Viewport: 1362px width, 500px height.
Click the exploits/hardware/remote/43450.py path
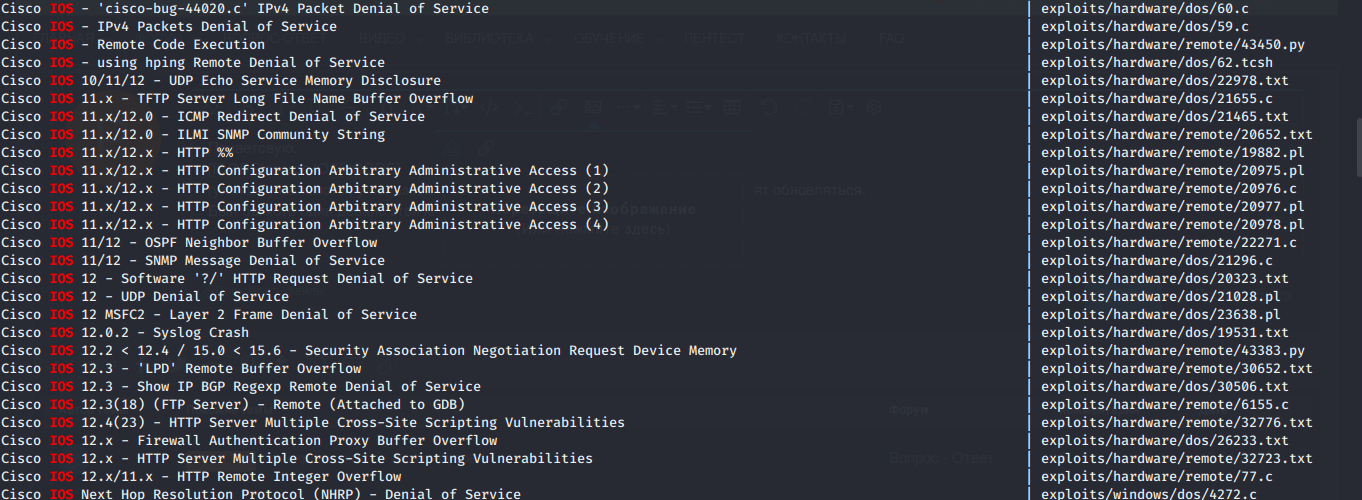click(x=1172, y=45)
